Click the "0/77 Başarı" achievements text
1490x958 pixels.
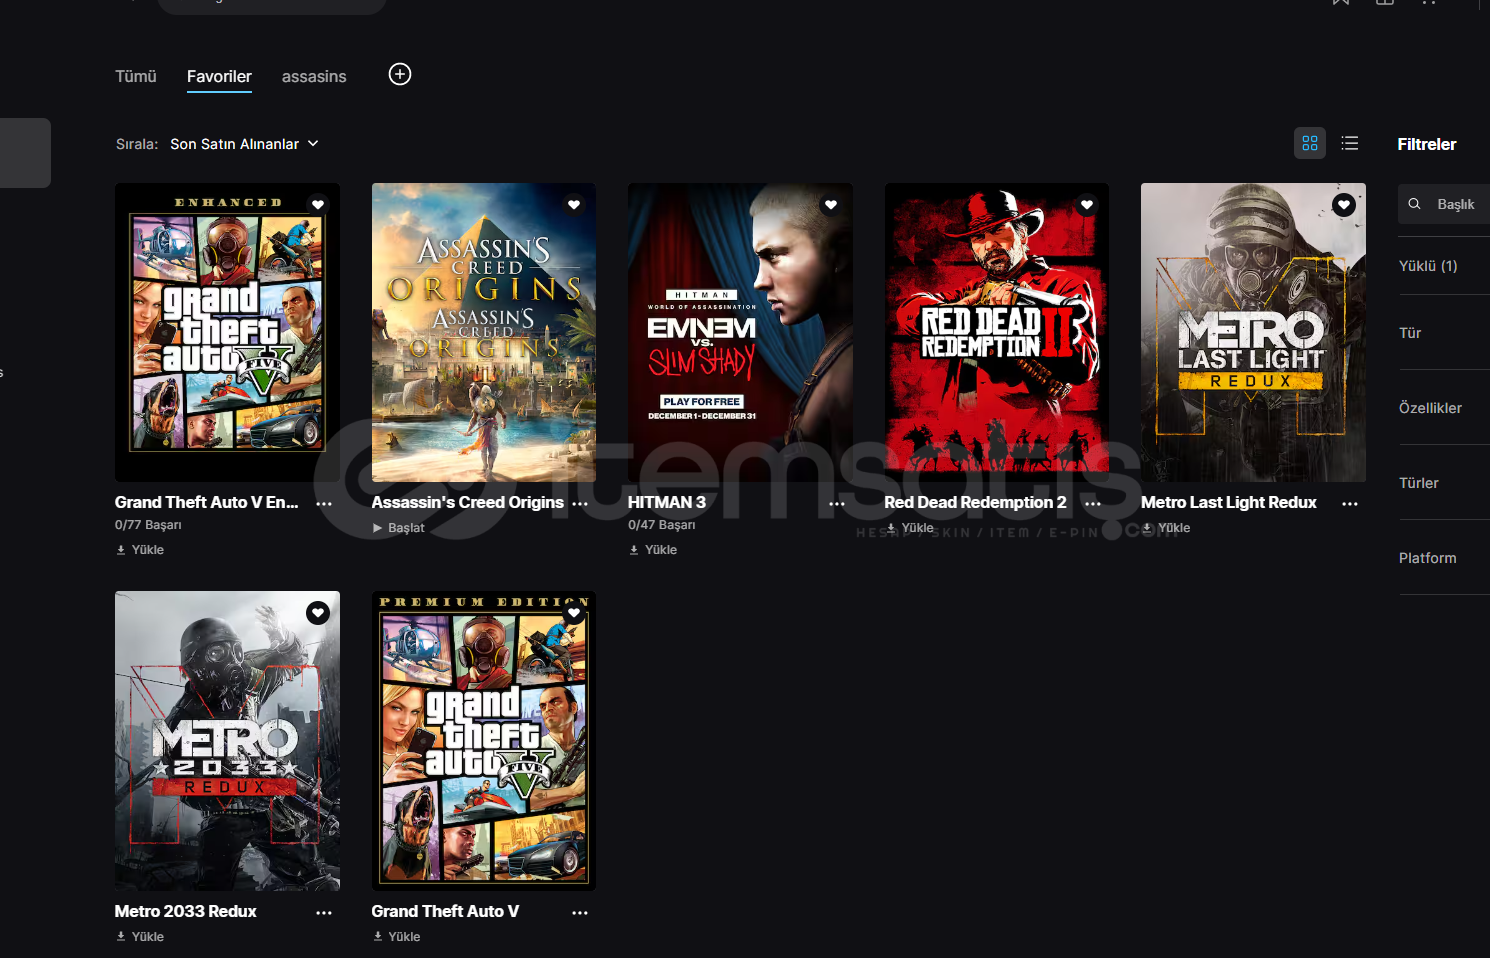click(x=148, y=525)
